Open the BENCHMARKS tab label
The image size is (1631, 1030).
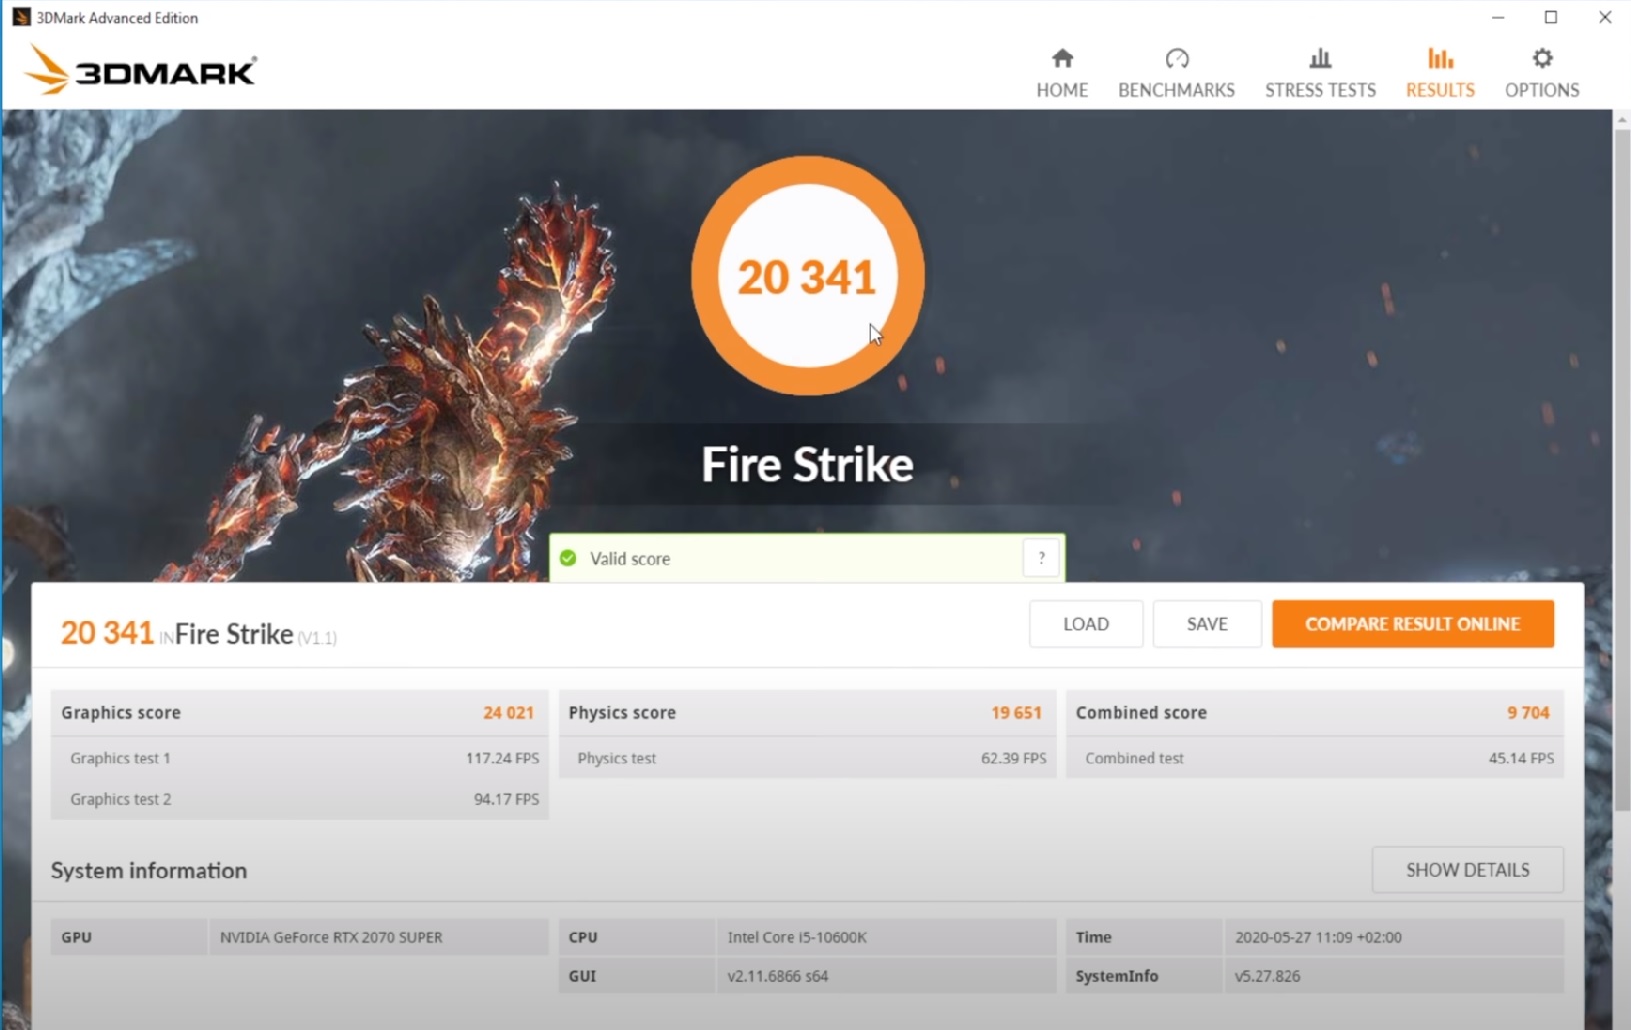point(1176,90)
